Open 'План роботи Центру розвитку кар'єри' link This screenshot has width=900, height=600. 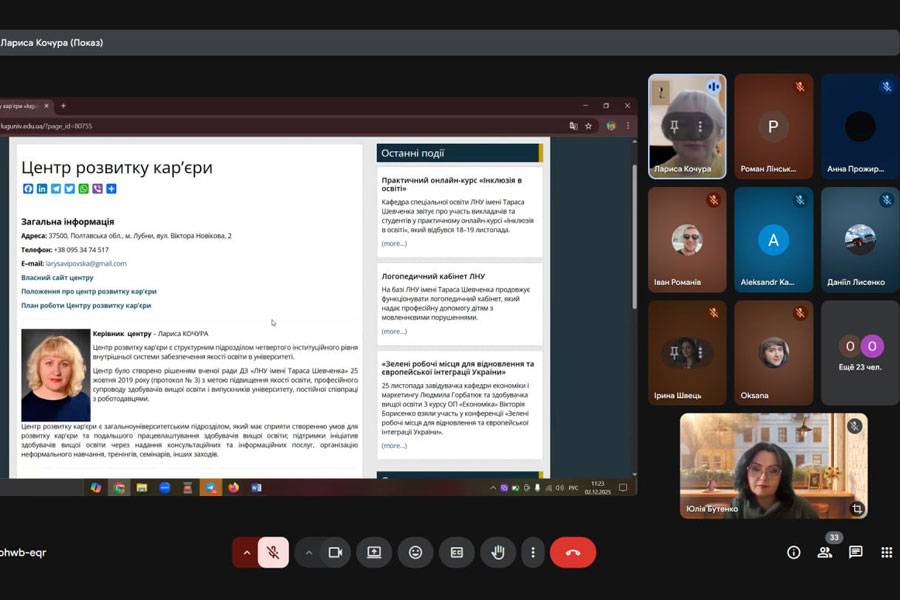(86, 305)
